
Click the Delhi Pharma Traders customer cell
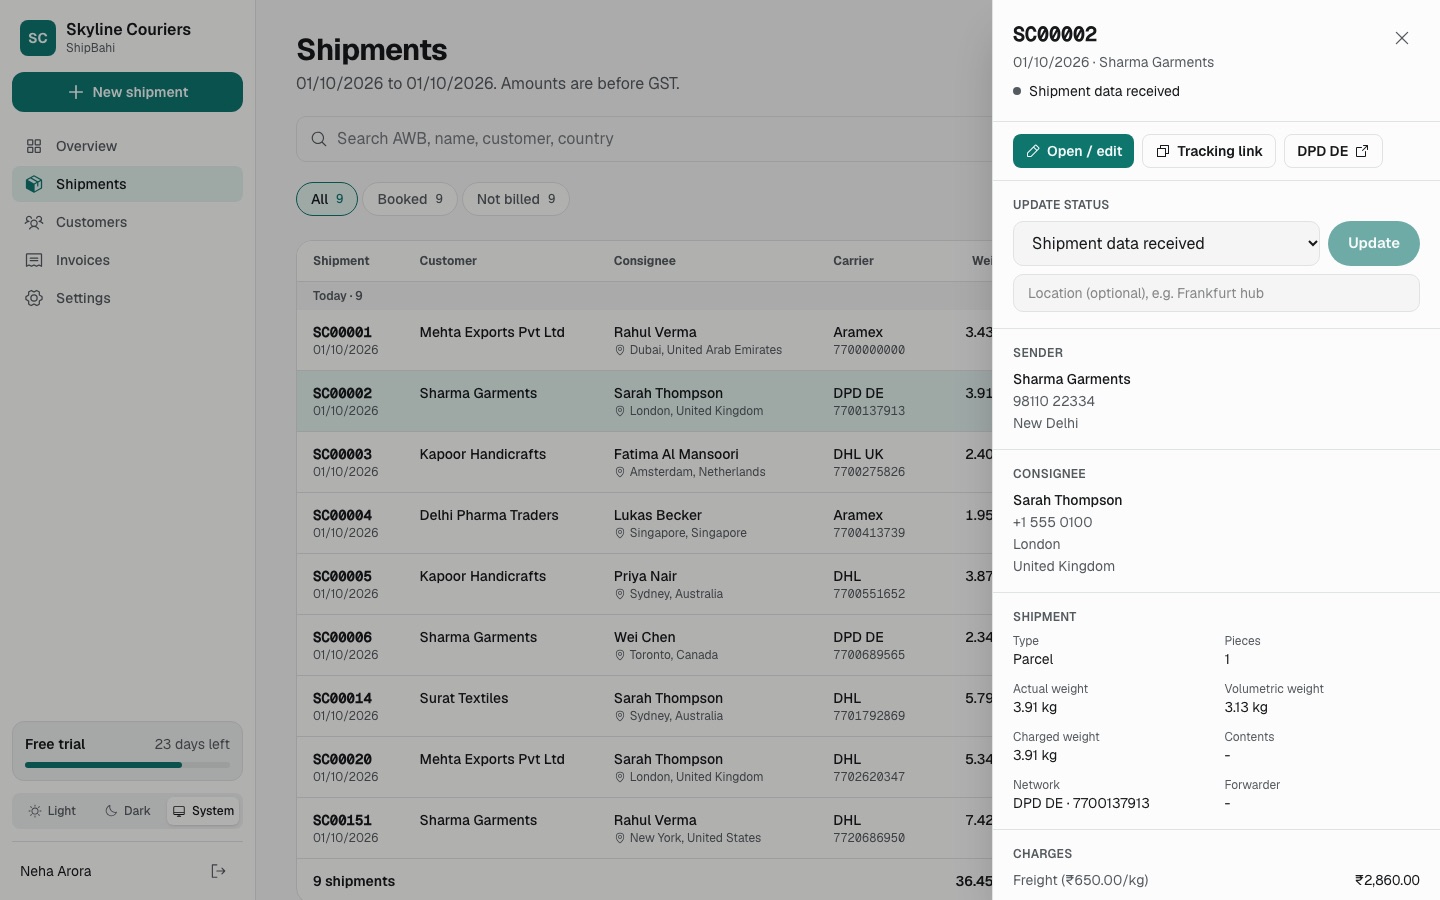489,515
